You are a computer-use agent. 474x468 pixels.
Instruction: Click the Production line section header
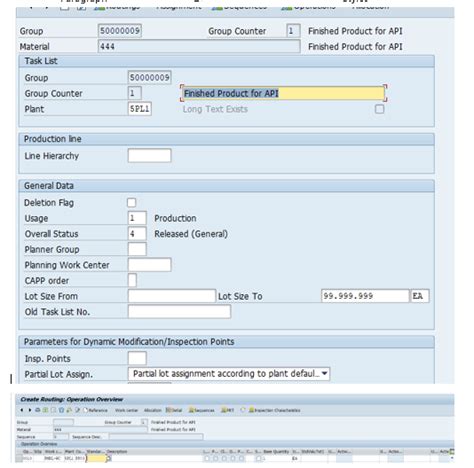tap(226, 139)
